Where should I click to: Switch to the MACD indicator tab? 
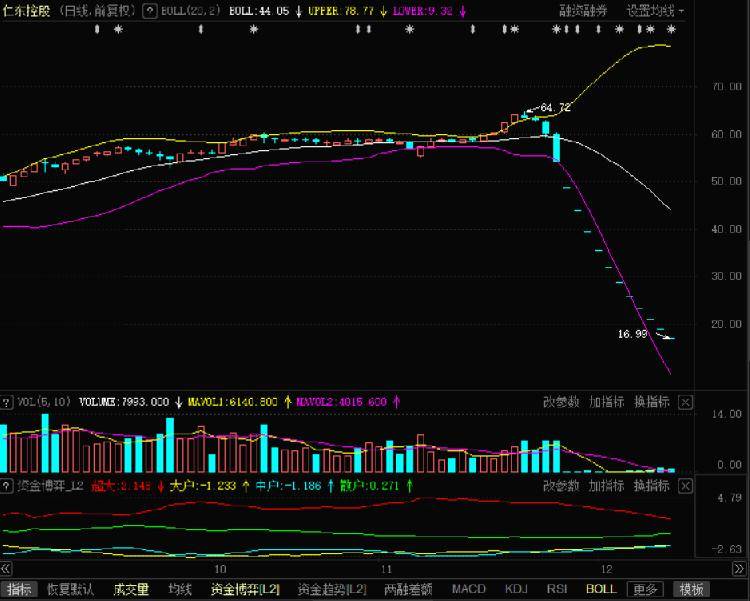tap(469, 590)
